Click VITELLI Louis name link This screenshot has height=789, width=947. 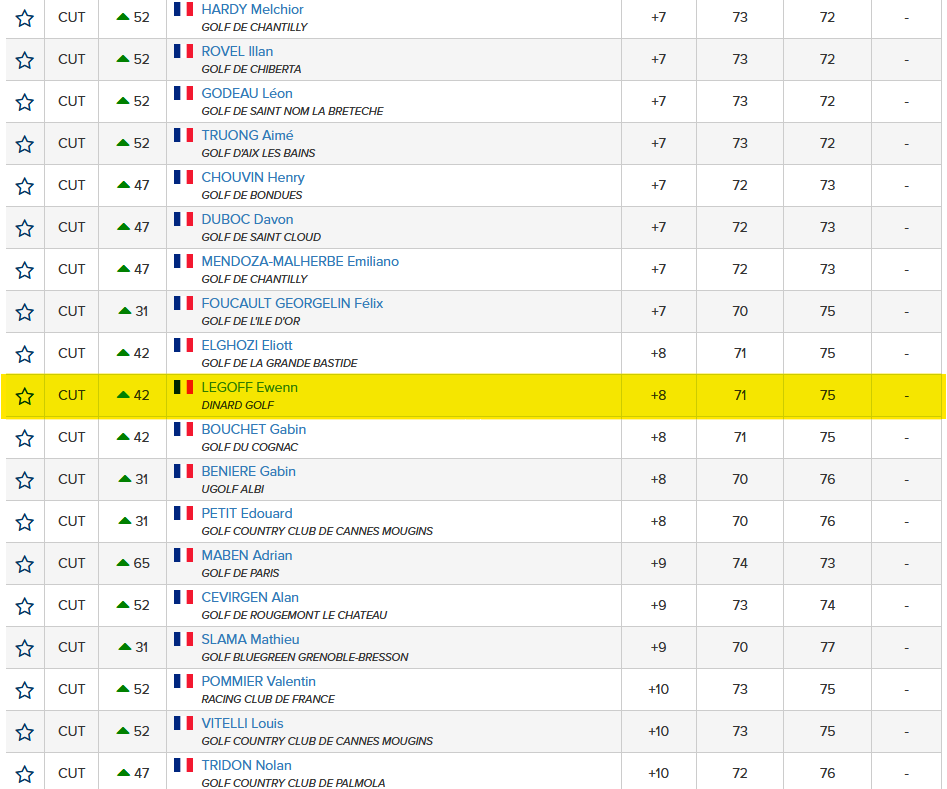pyautogui.click(x=242, y=723)
